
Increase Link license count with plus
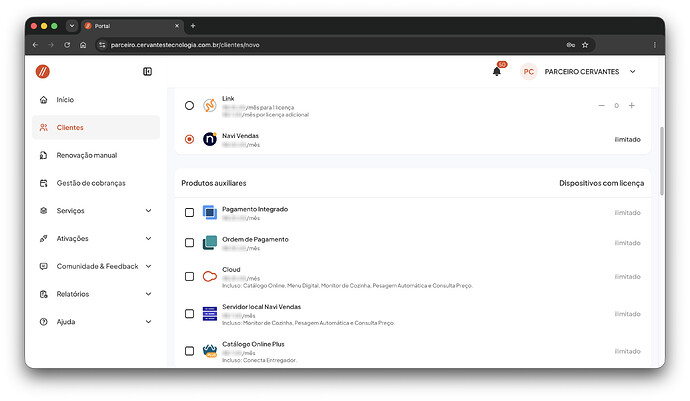[x=631, y=106]
